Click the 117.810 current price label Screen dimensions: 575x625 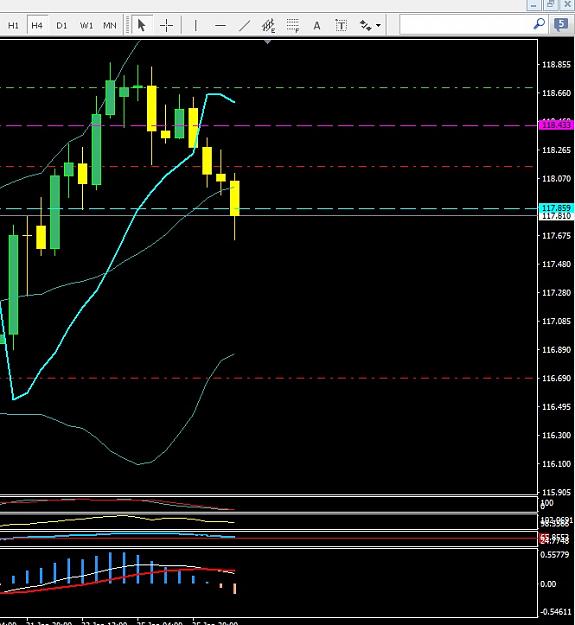point(556,216)
